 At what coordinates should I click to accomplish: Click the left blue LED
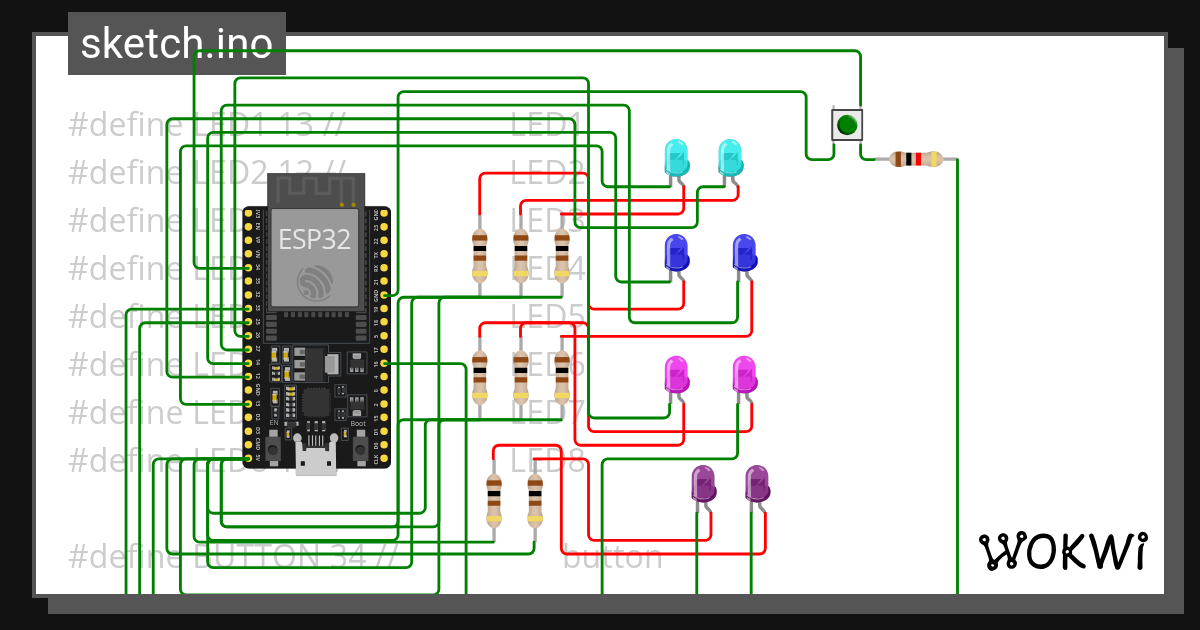point(678,250)
